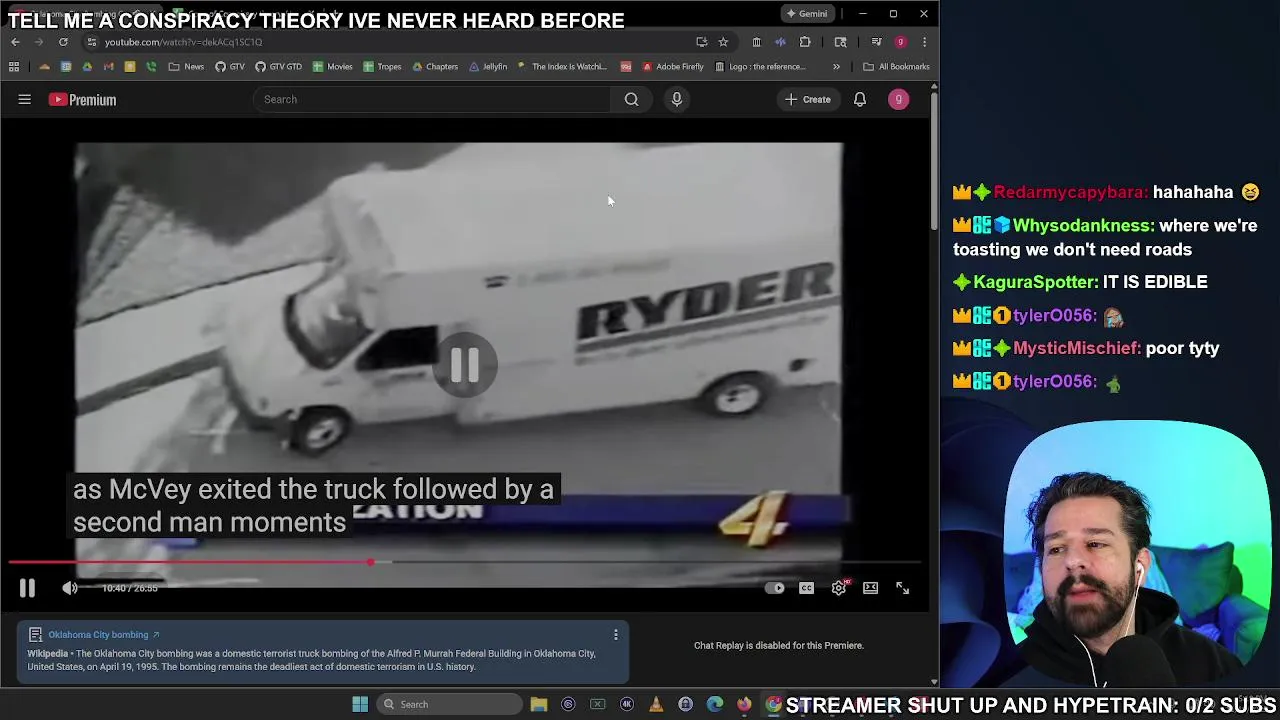1280x720 pixels.
Task: Start voice search with microphone icon
Action: tap(676, 99)
